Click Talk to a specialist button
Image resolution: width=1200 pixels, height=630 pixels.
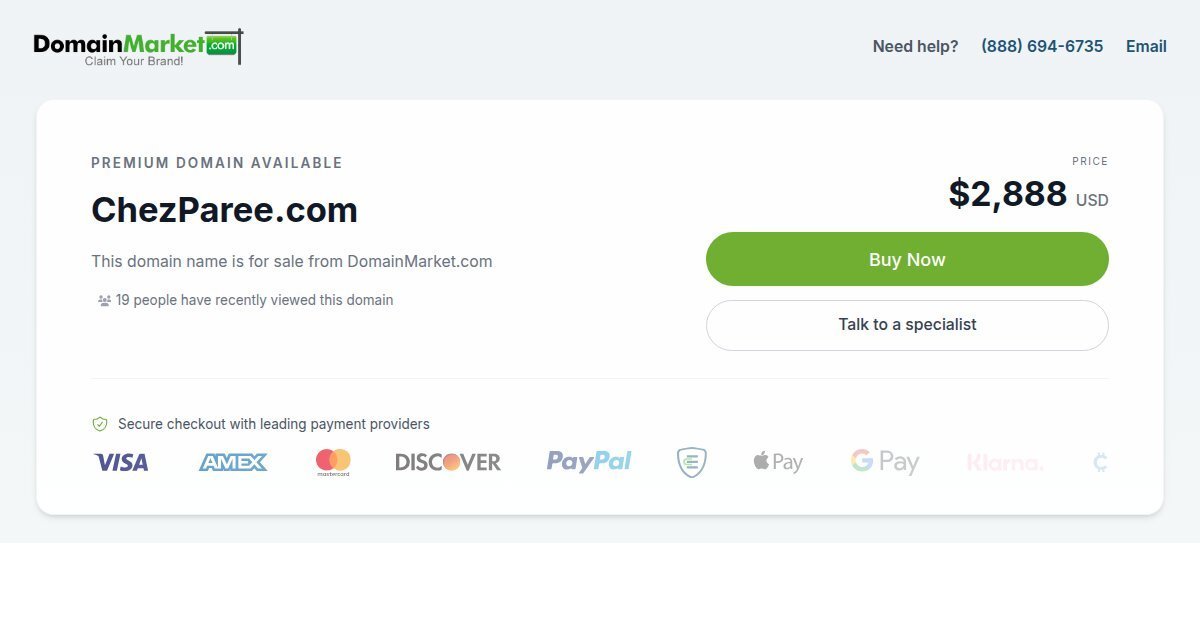click(x=907, y=325)
